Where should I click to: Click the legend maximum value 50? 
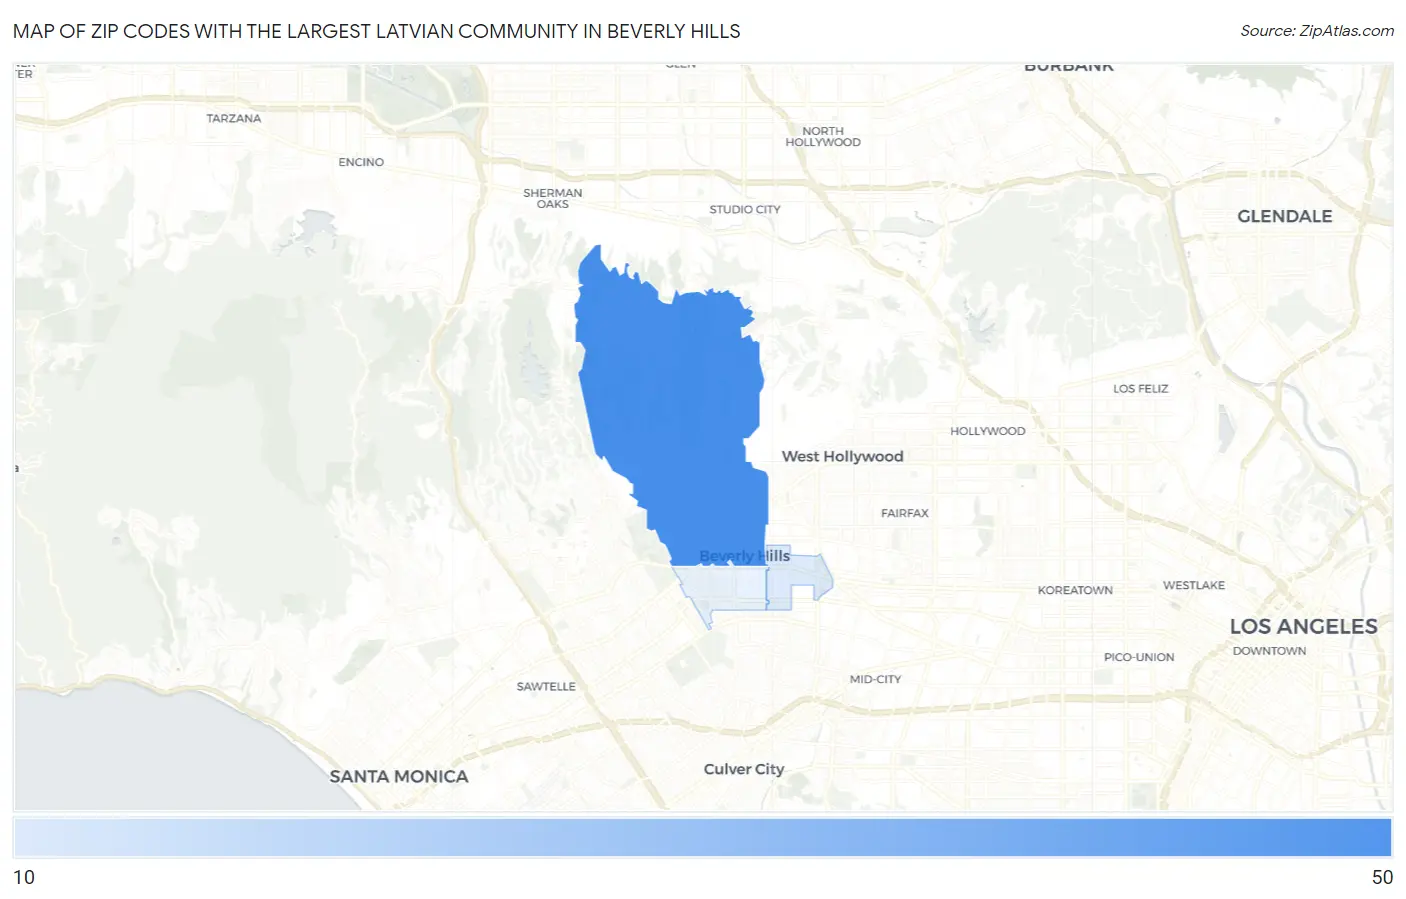click(1382, 877)
